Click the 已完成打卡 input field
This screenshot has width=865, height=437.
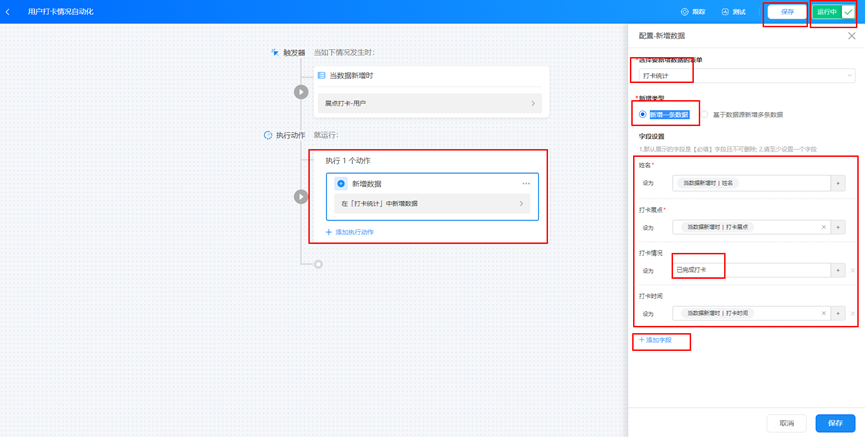(751, 270)
